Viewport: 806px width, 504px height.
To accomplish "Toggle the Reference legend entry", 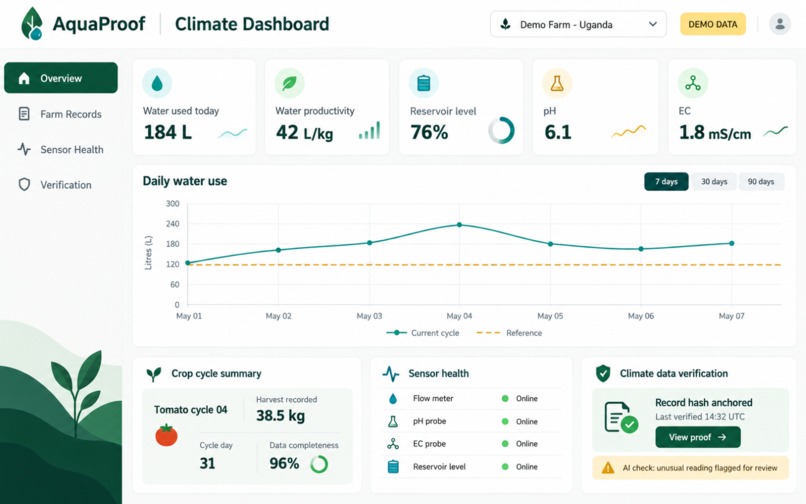I will 509,333.
